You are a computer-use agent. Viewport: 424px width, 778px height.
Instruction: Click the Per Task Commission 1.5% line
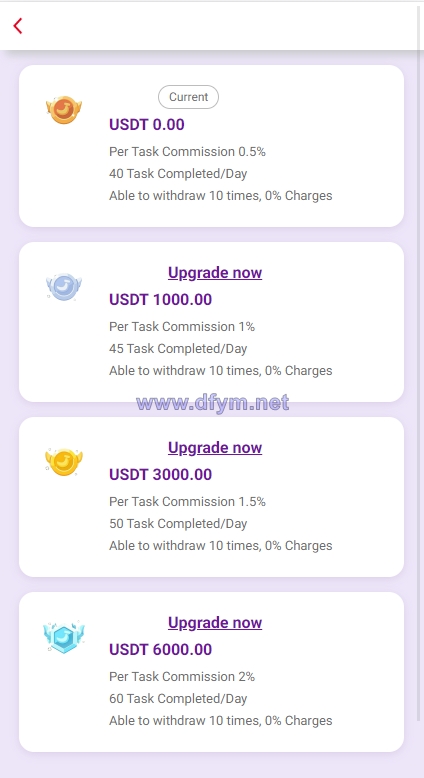tap(187, 502)
